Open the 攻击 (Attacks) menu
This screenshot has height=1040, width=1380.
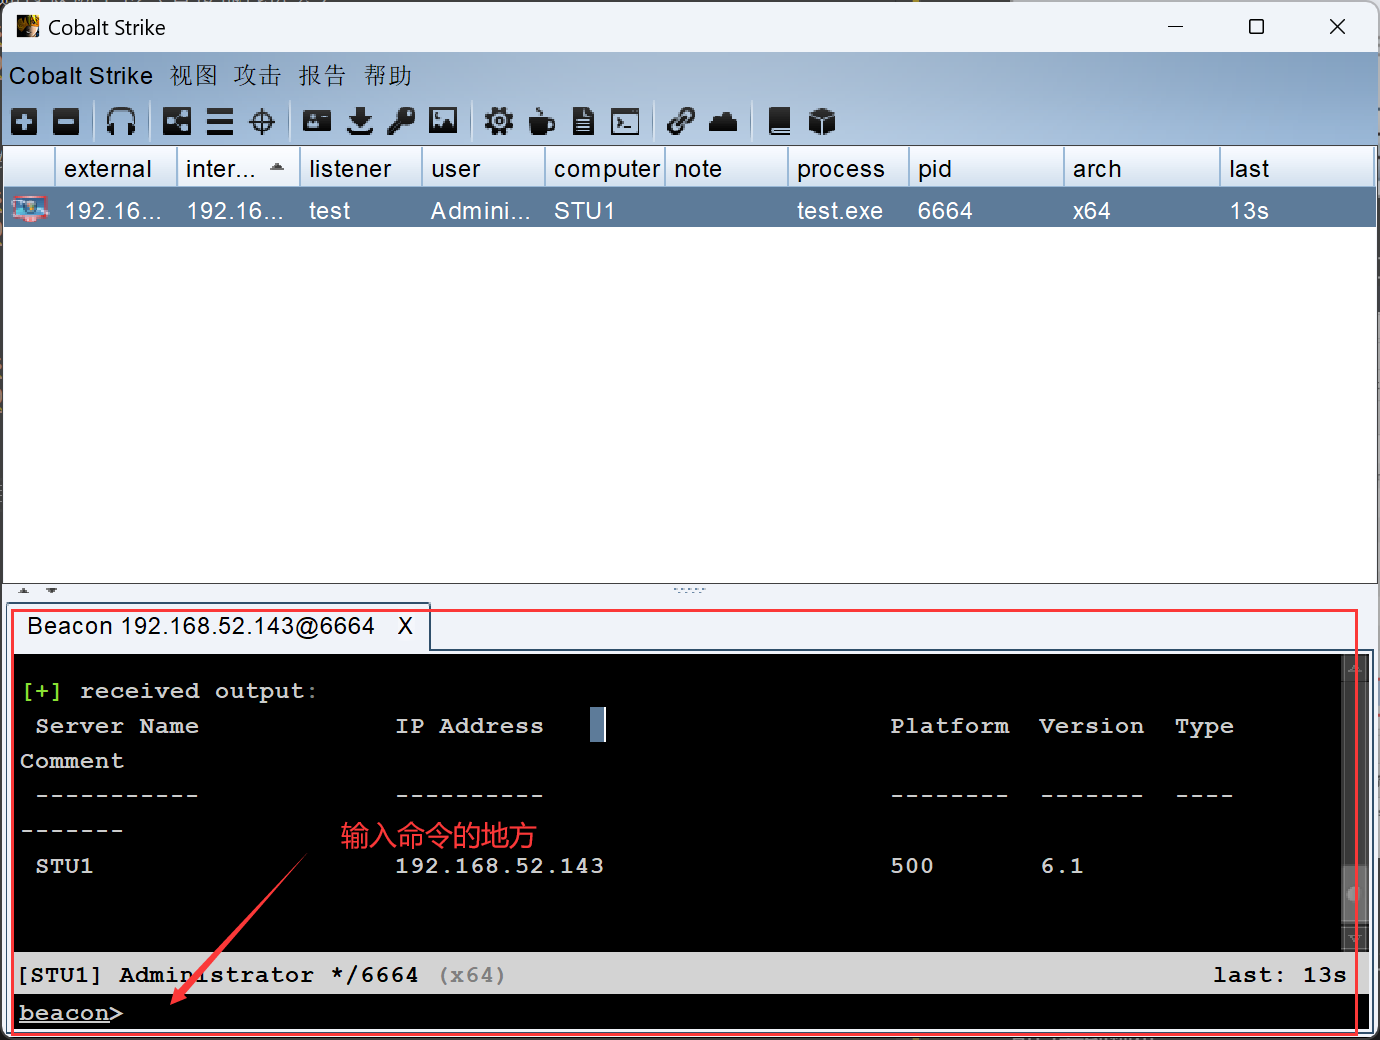coord(258,76)
